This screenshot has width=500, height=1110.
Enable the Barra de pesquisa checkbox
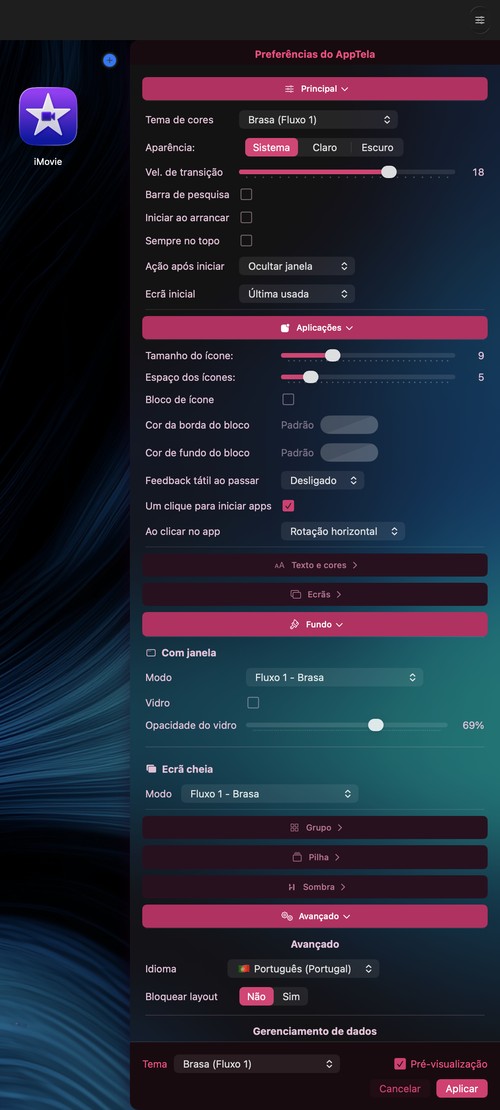246,194
